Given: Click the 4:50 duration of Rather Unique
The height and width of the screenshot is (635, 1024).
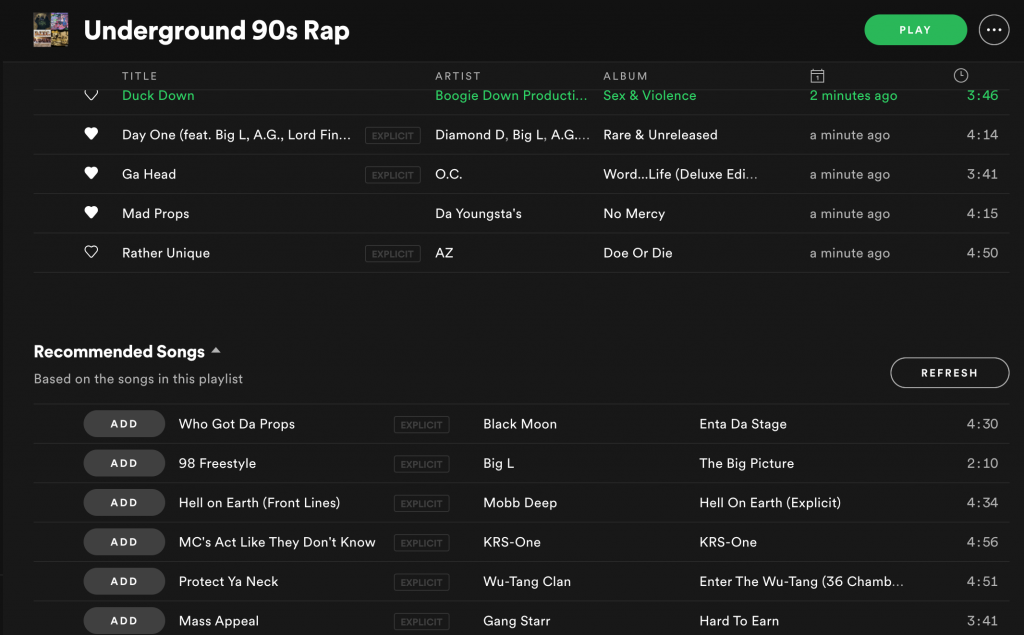Looking at the screenshot, I should coord(982,253).
